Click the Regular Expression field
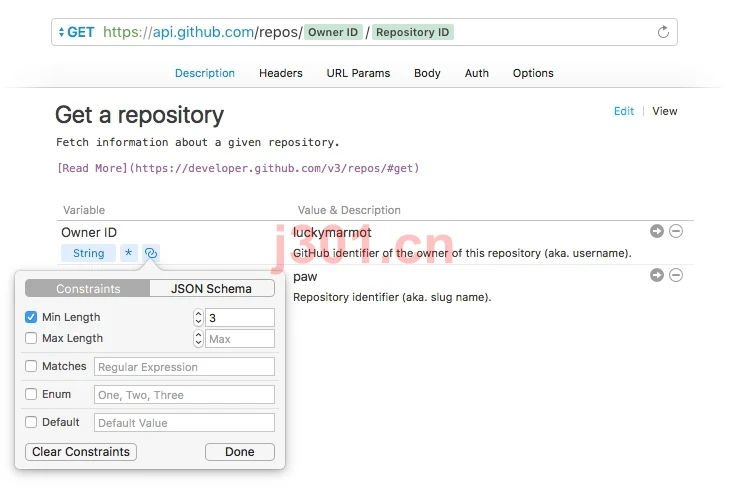 coord(184,367)
